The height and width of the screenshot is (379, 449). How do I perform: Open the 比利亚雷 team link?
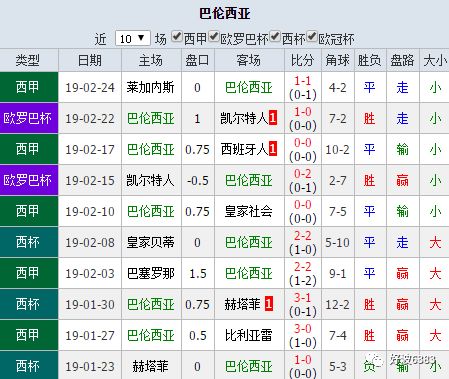249,335
